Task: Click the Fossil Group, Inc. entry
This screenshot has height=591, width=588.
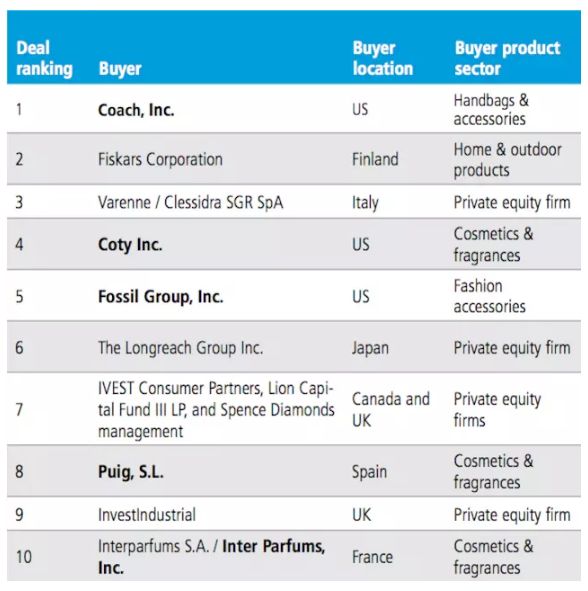Action: coord(161,297)
